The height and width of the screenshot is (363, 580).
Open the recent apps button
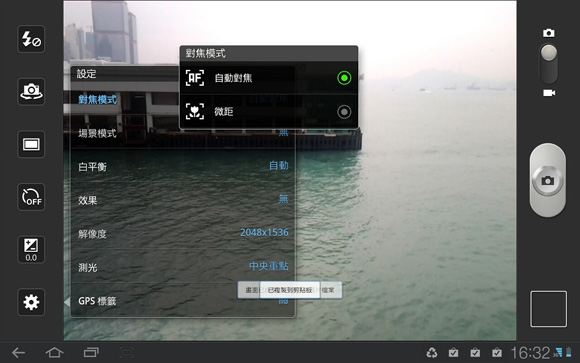coord(91,352)
